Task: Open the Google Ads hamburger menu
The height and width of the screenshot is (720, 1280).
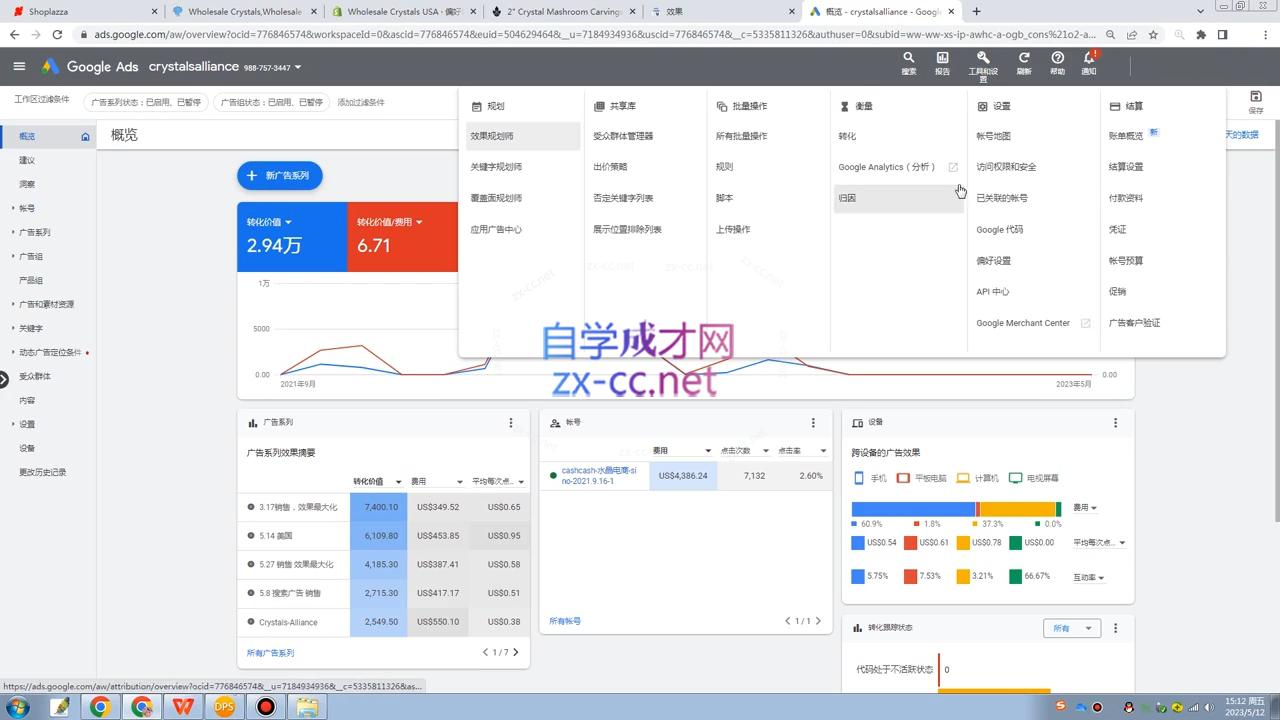Action: tap(19, 67)
